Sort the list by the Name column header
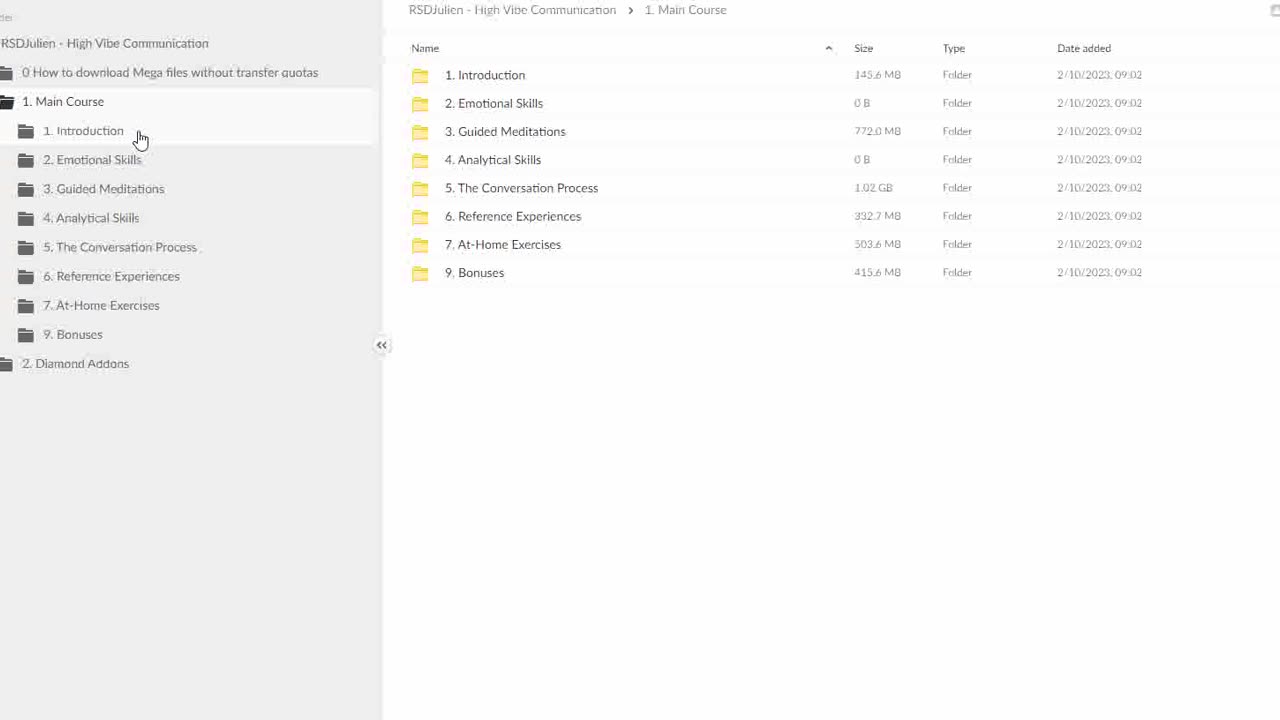This screenshot has height=720, width=1280. coord(425,48)
